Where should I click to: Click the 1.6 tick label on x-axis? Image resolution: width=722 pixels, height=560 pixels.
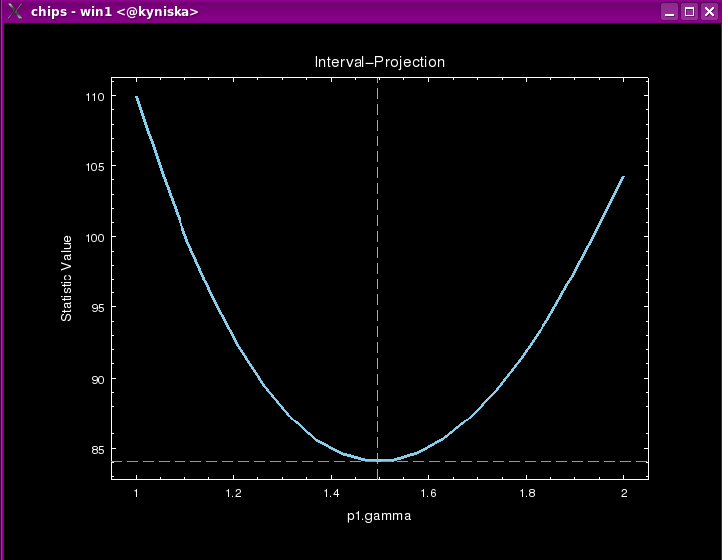click(429, 494)
